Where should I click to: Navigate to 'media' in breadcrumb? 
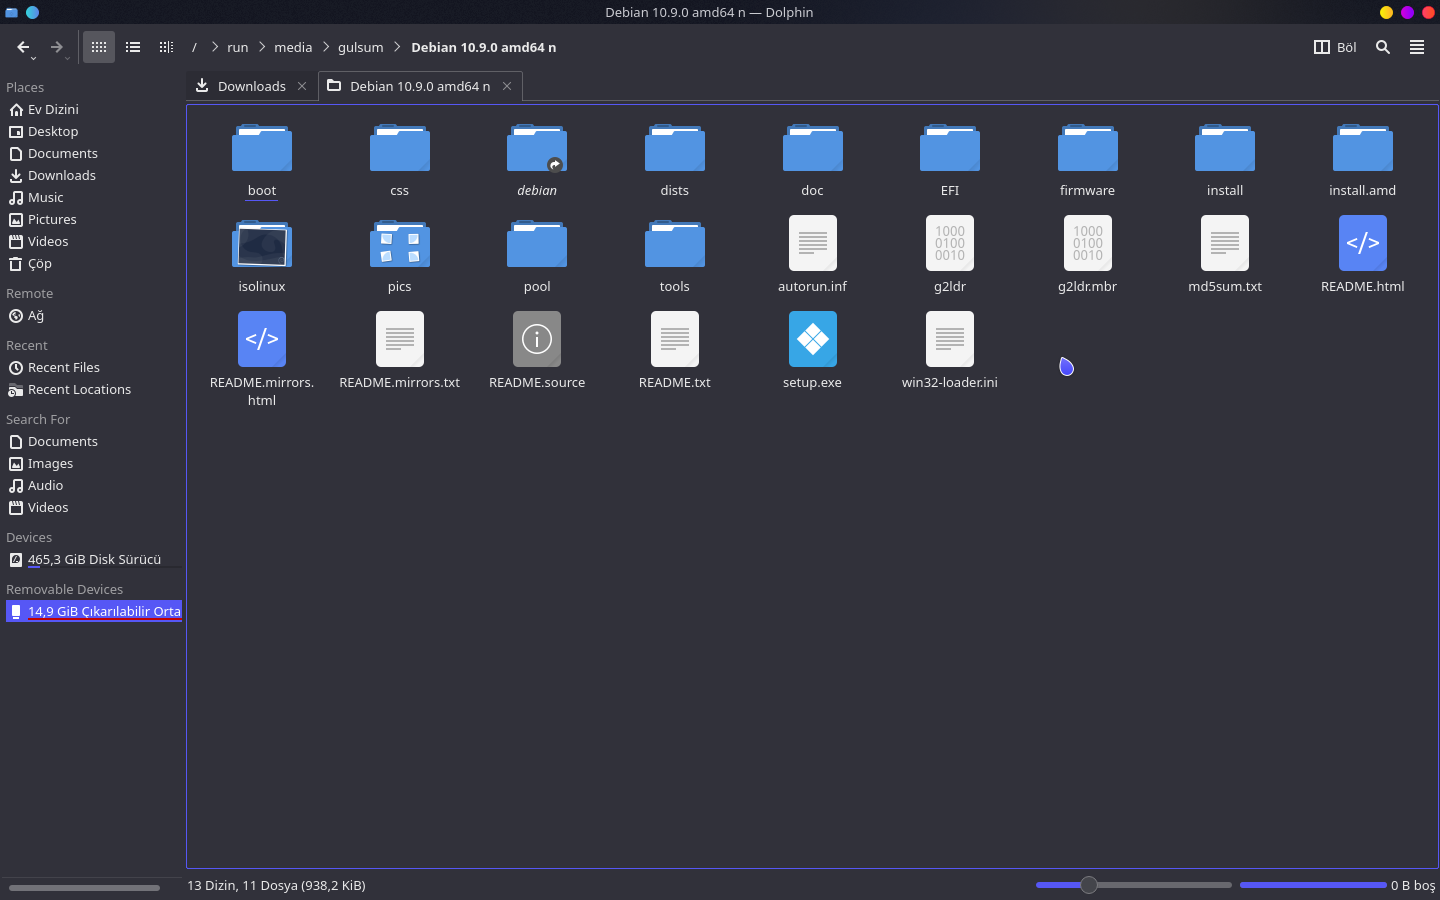[293, 47]
